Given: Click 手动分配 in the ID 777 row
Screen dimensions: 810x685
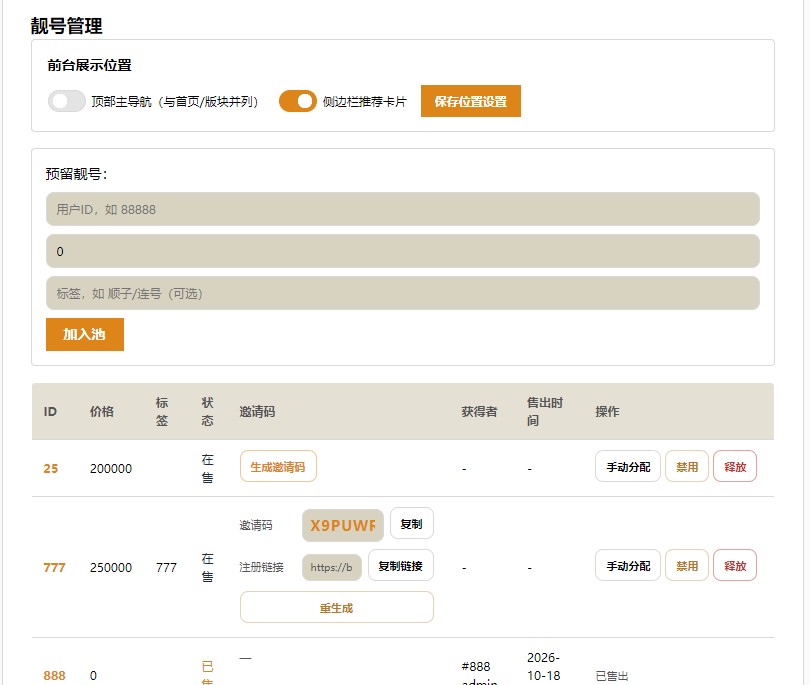Looking at the screenshot, I should click(628, 566).
